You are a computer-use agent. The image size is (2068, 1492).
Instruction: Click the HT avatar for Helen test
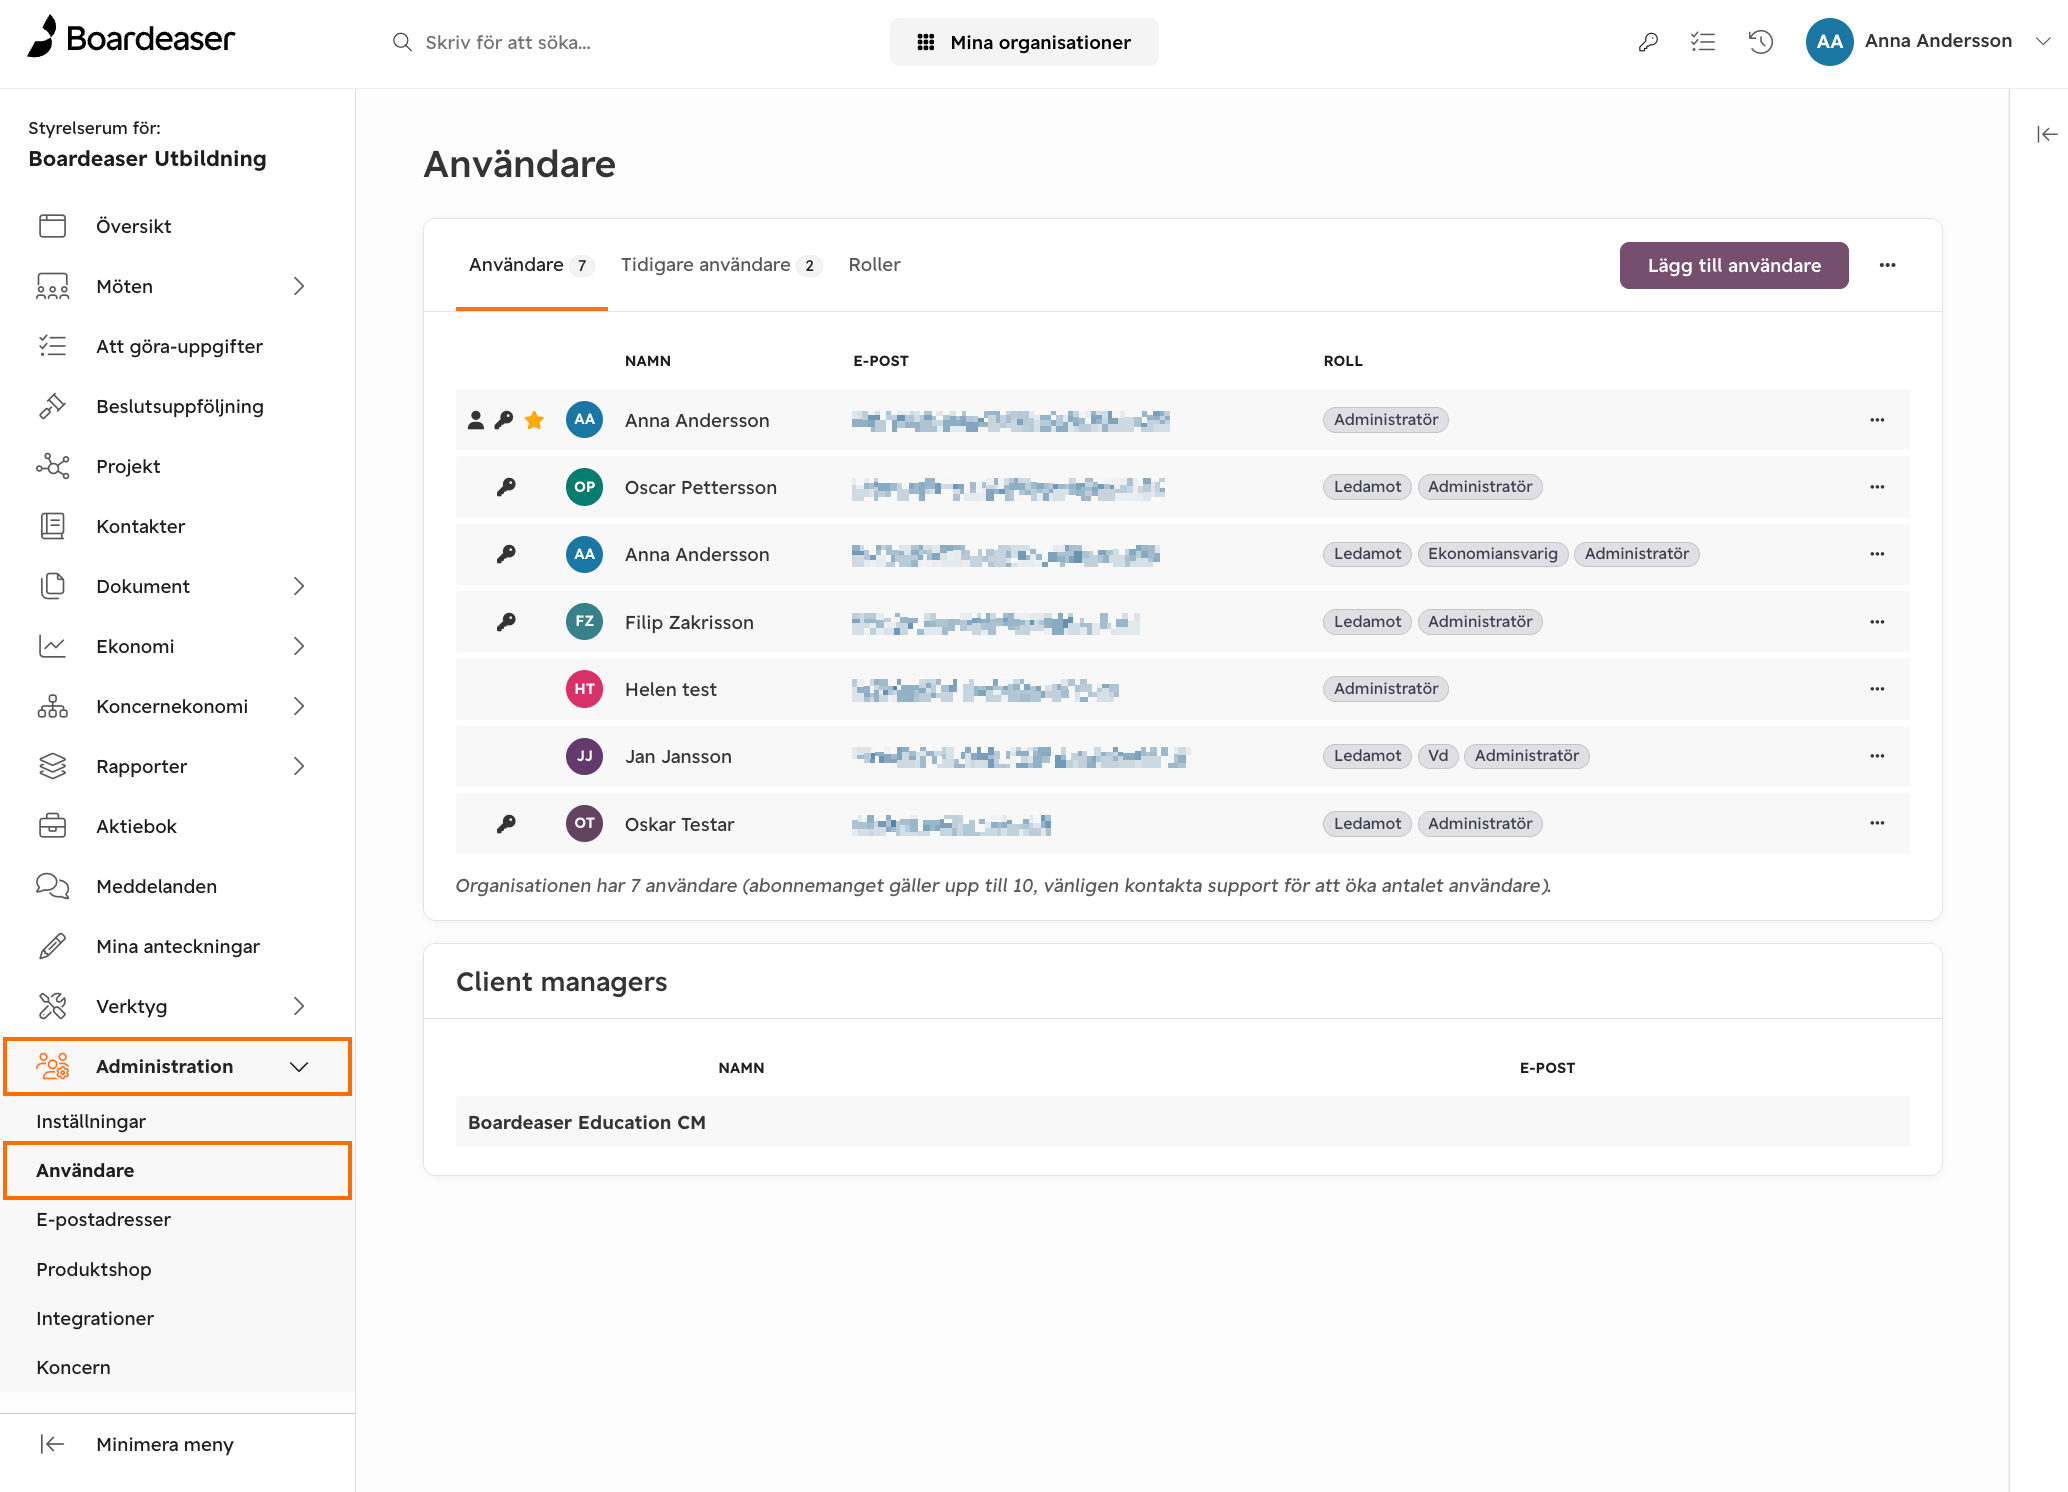coord(584,689)
